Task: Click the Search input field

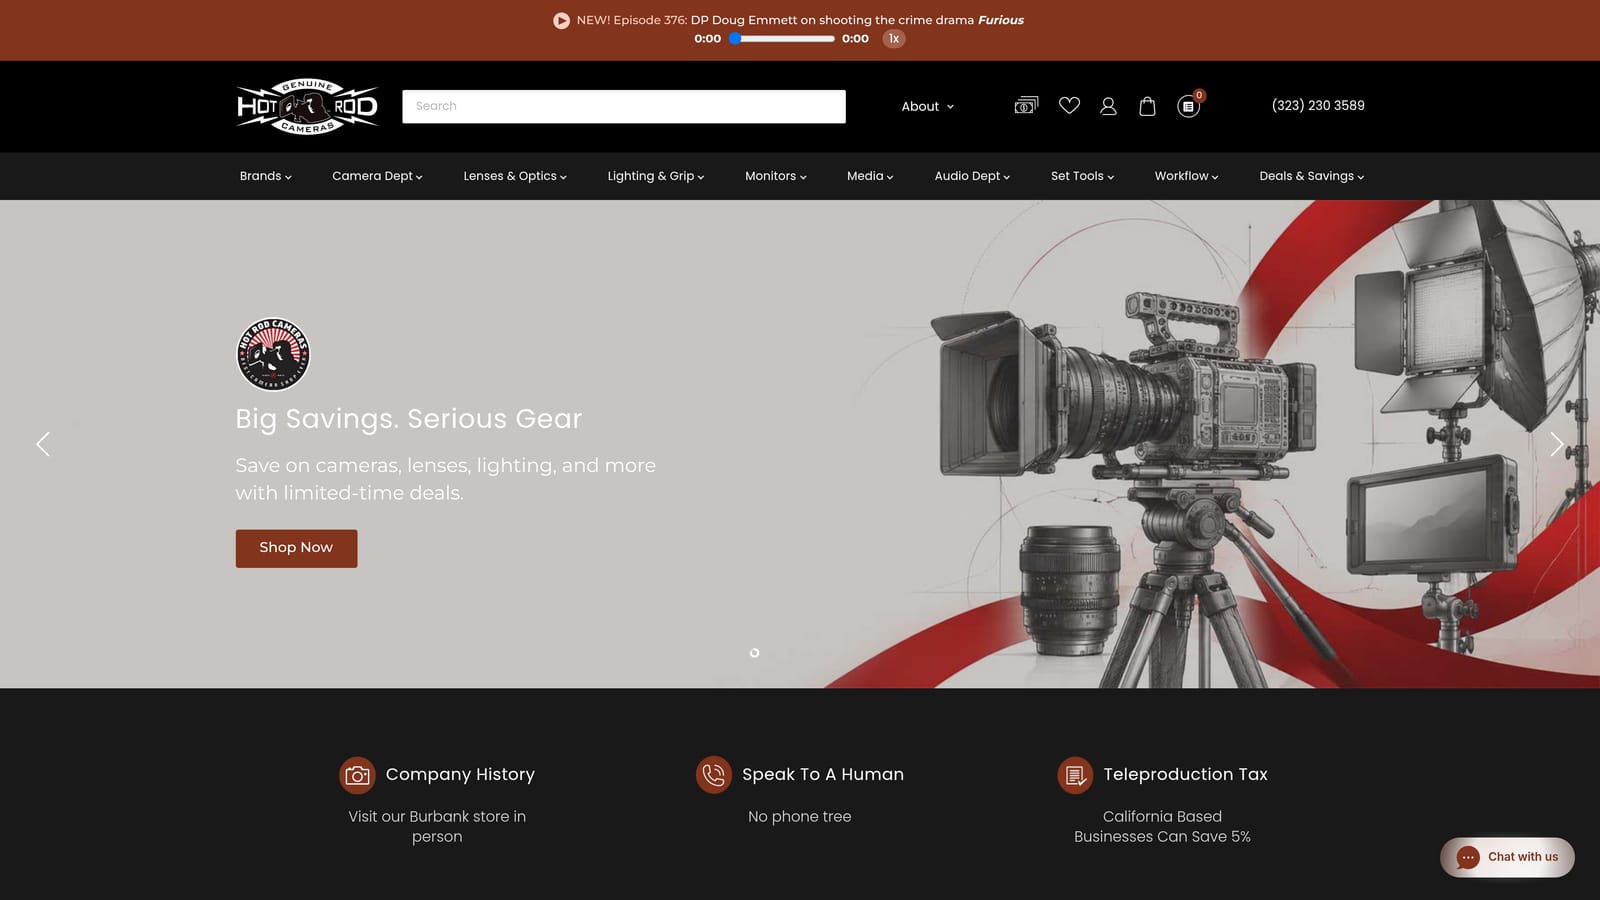Action: [x=624, y=107]
